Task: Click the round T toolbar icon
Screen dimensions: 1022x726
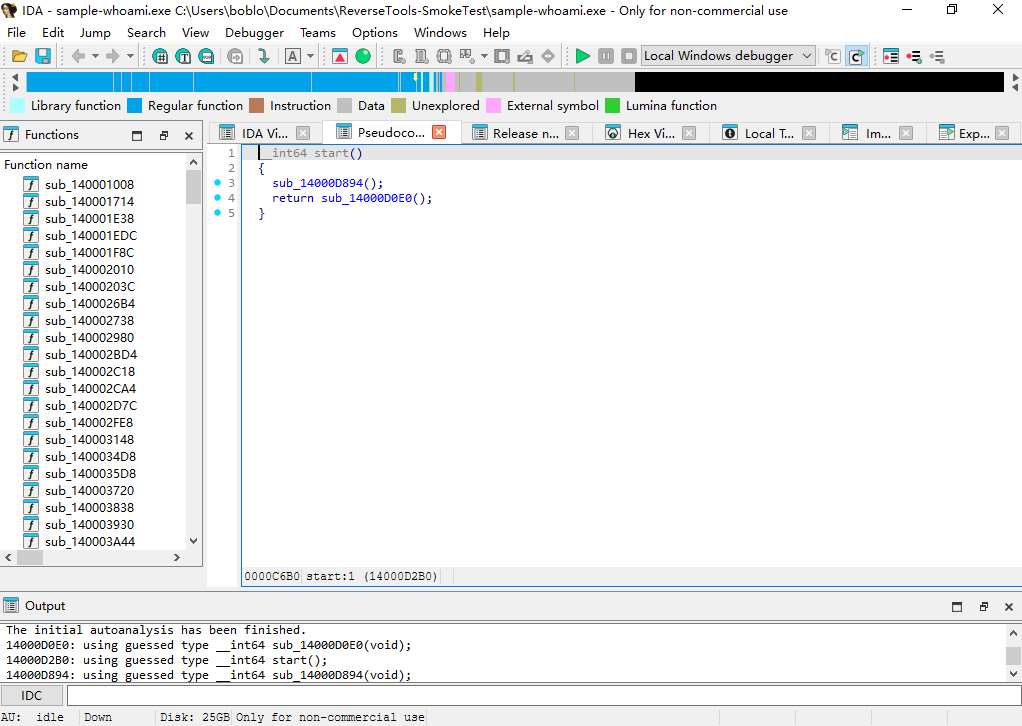Action: [x=183, y=56]
